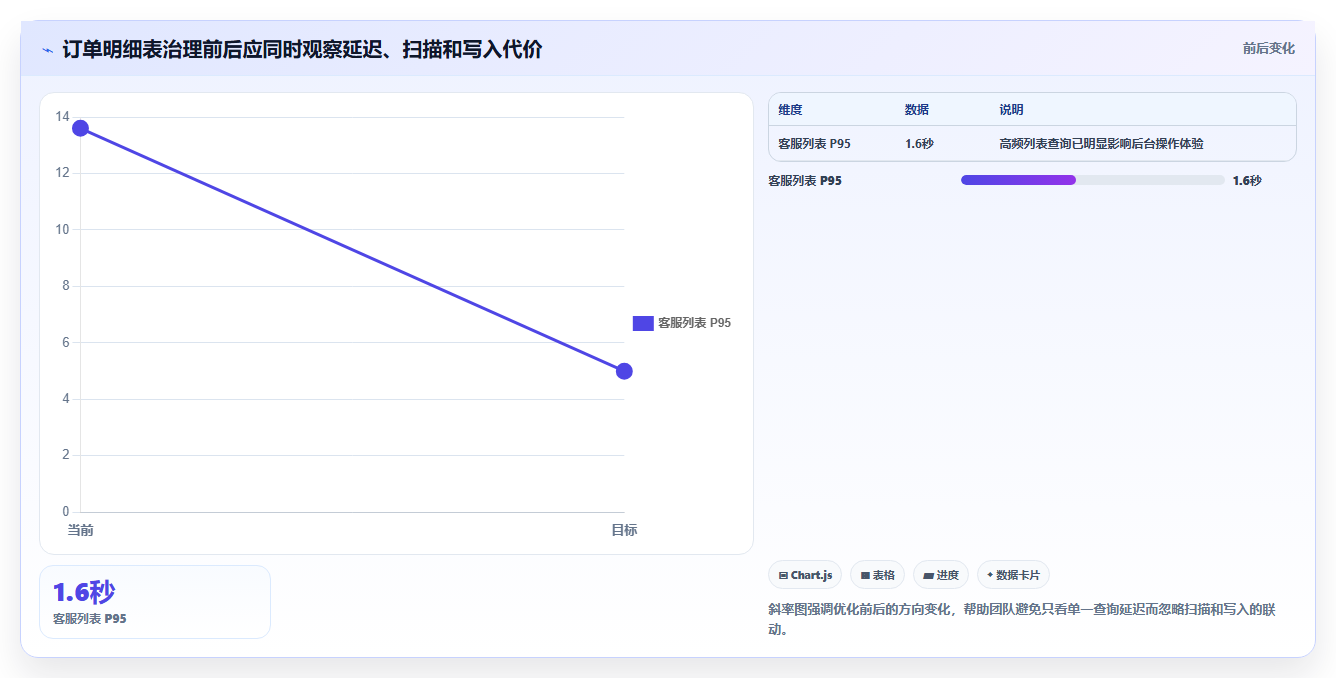
Task: Click the lightning icon beside the title
Action: (48, 50)
